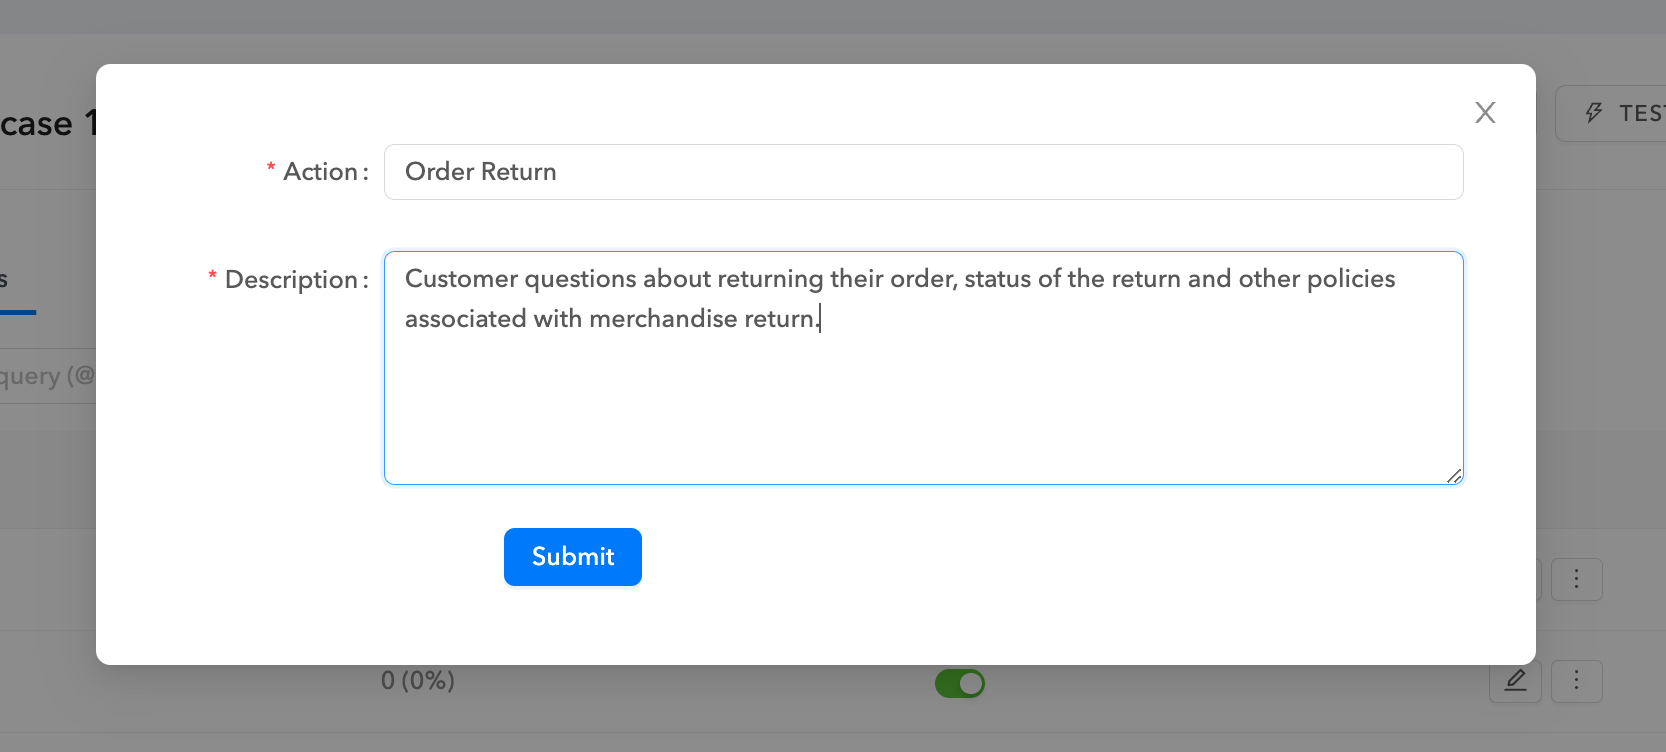This screenshot has height=752, width=1666.
Task: Select the blue-underlined tab at left edge
Action: pyautogui.click(x=10, y=282)
